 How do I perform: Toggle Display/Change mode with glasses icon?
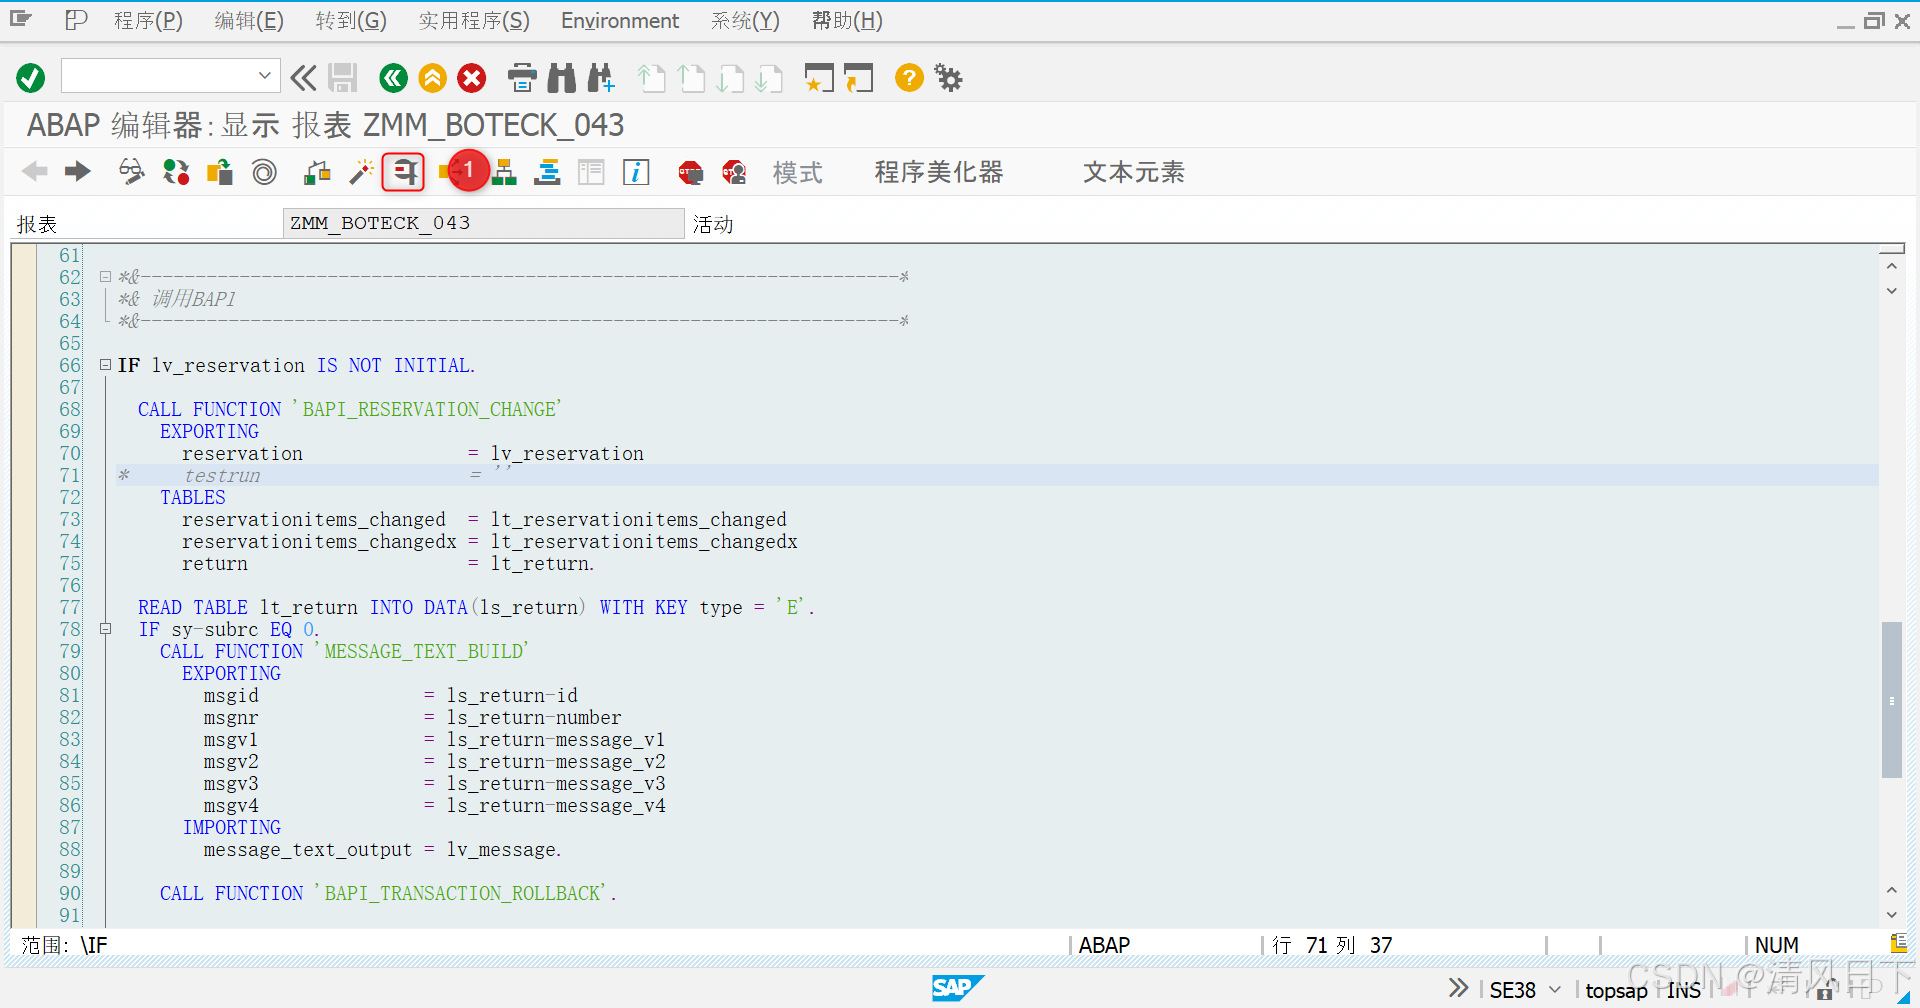point(130,171)
